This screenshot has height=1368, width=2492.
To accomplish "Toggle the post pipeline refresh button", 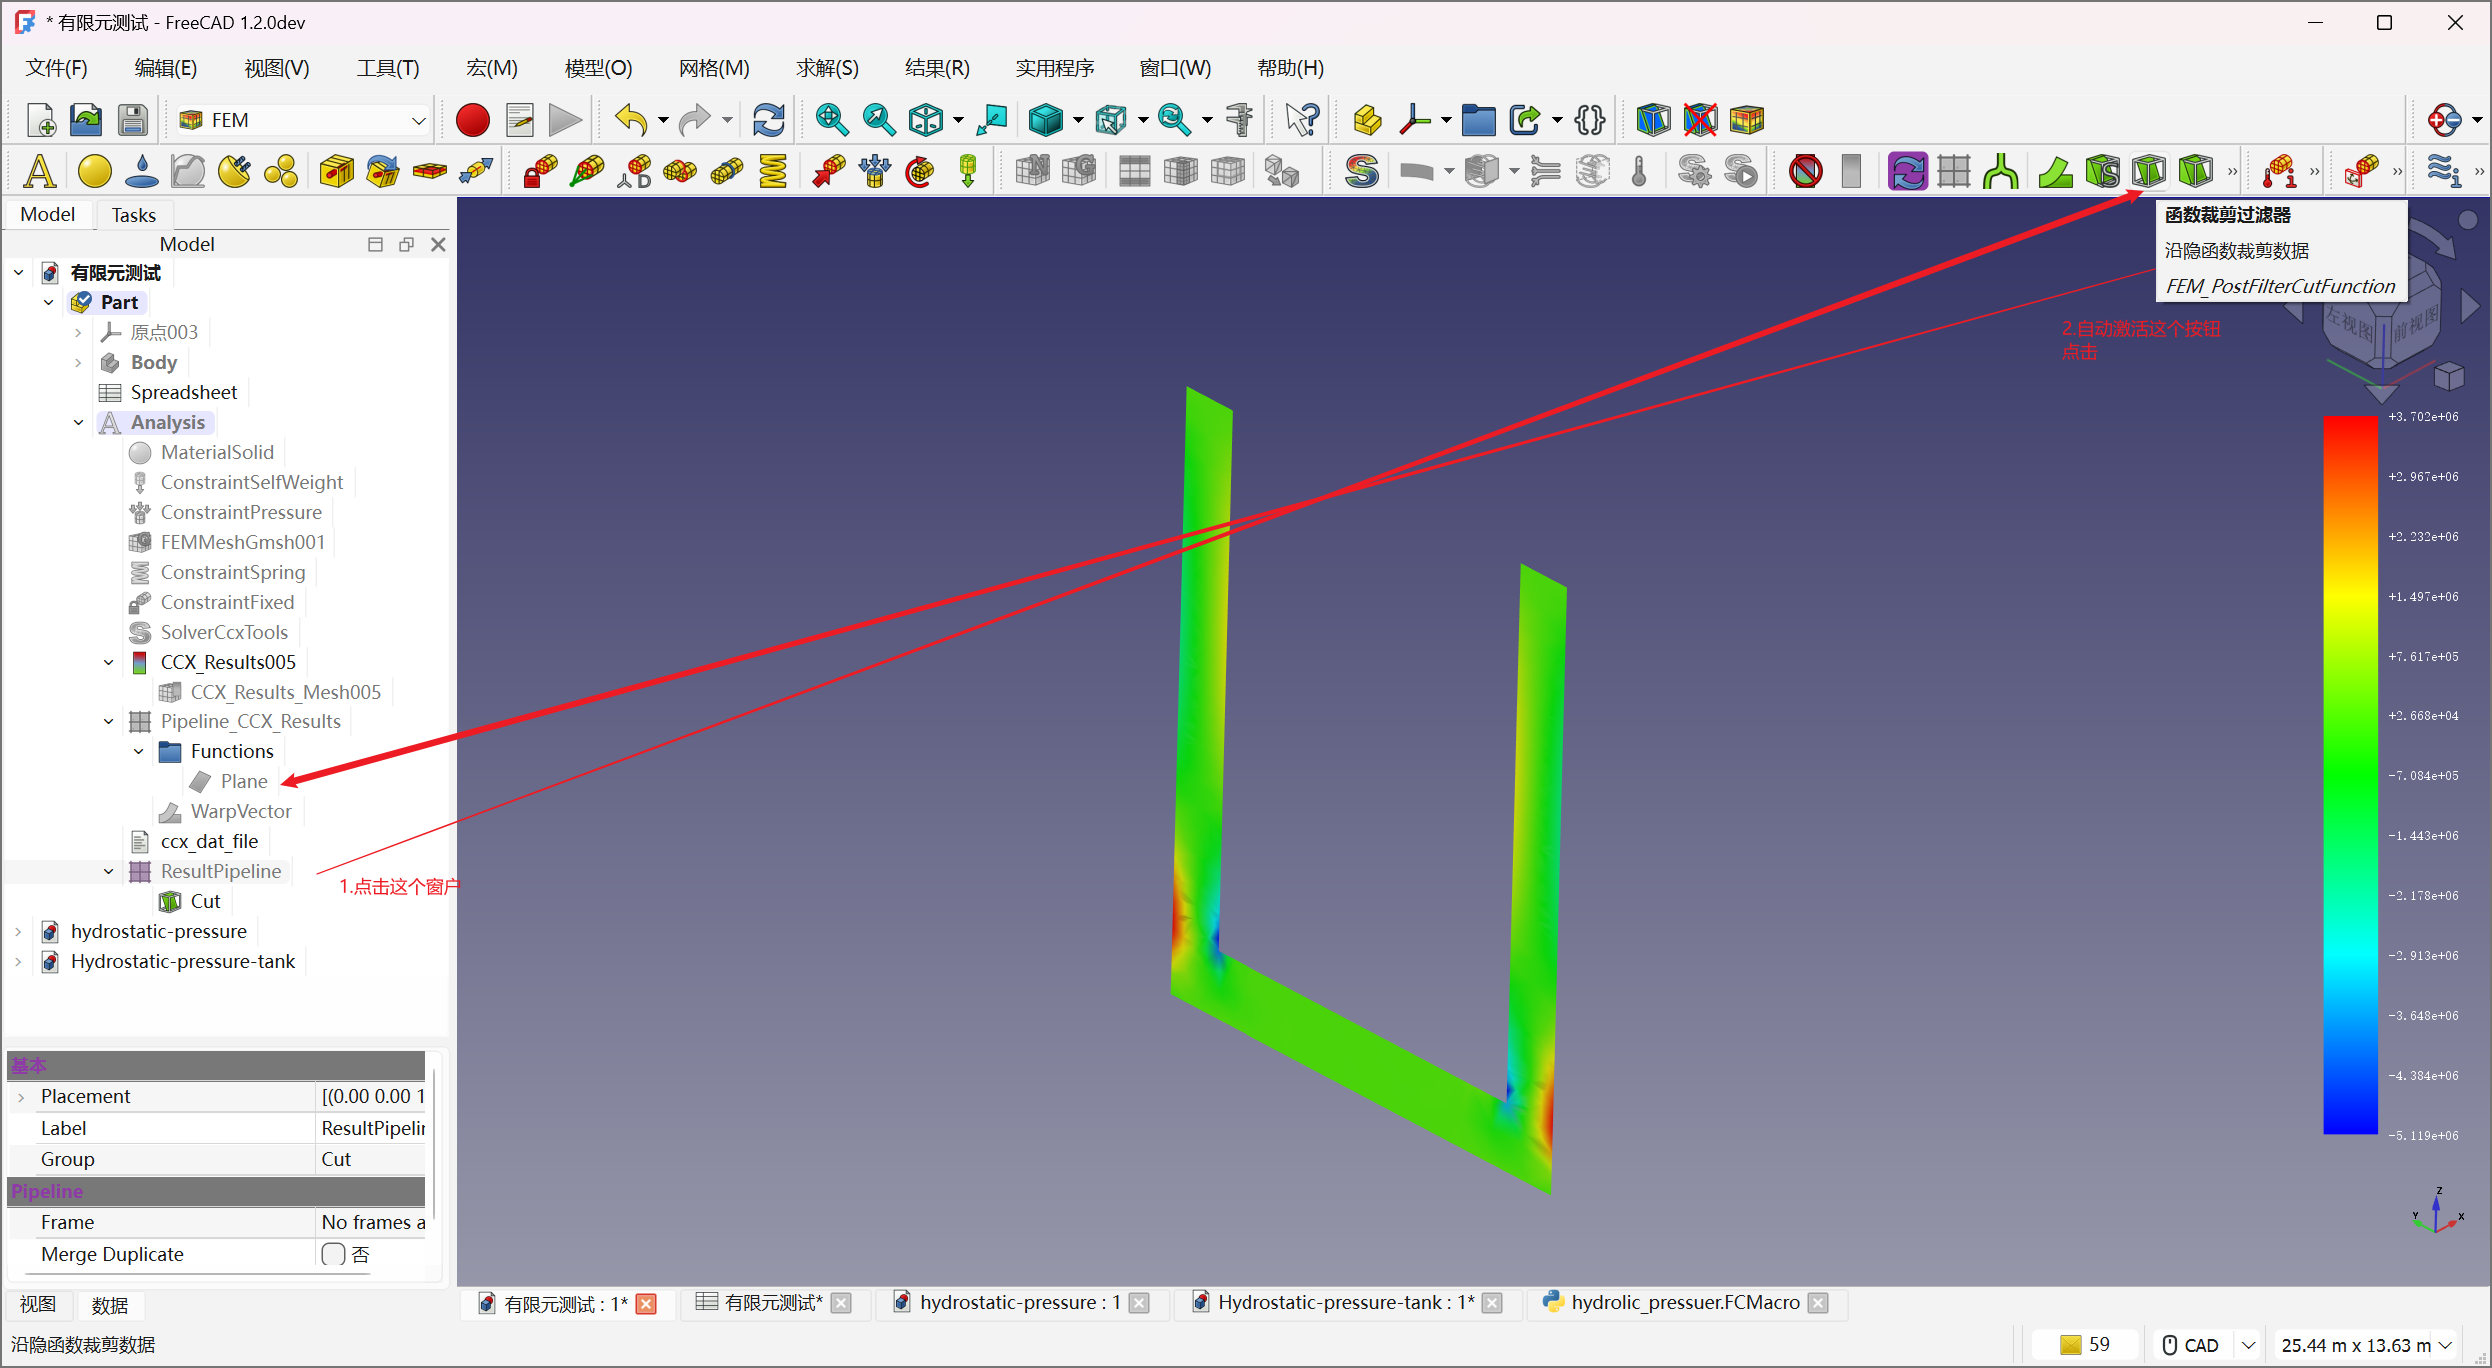I will tap(1907, 171).
